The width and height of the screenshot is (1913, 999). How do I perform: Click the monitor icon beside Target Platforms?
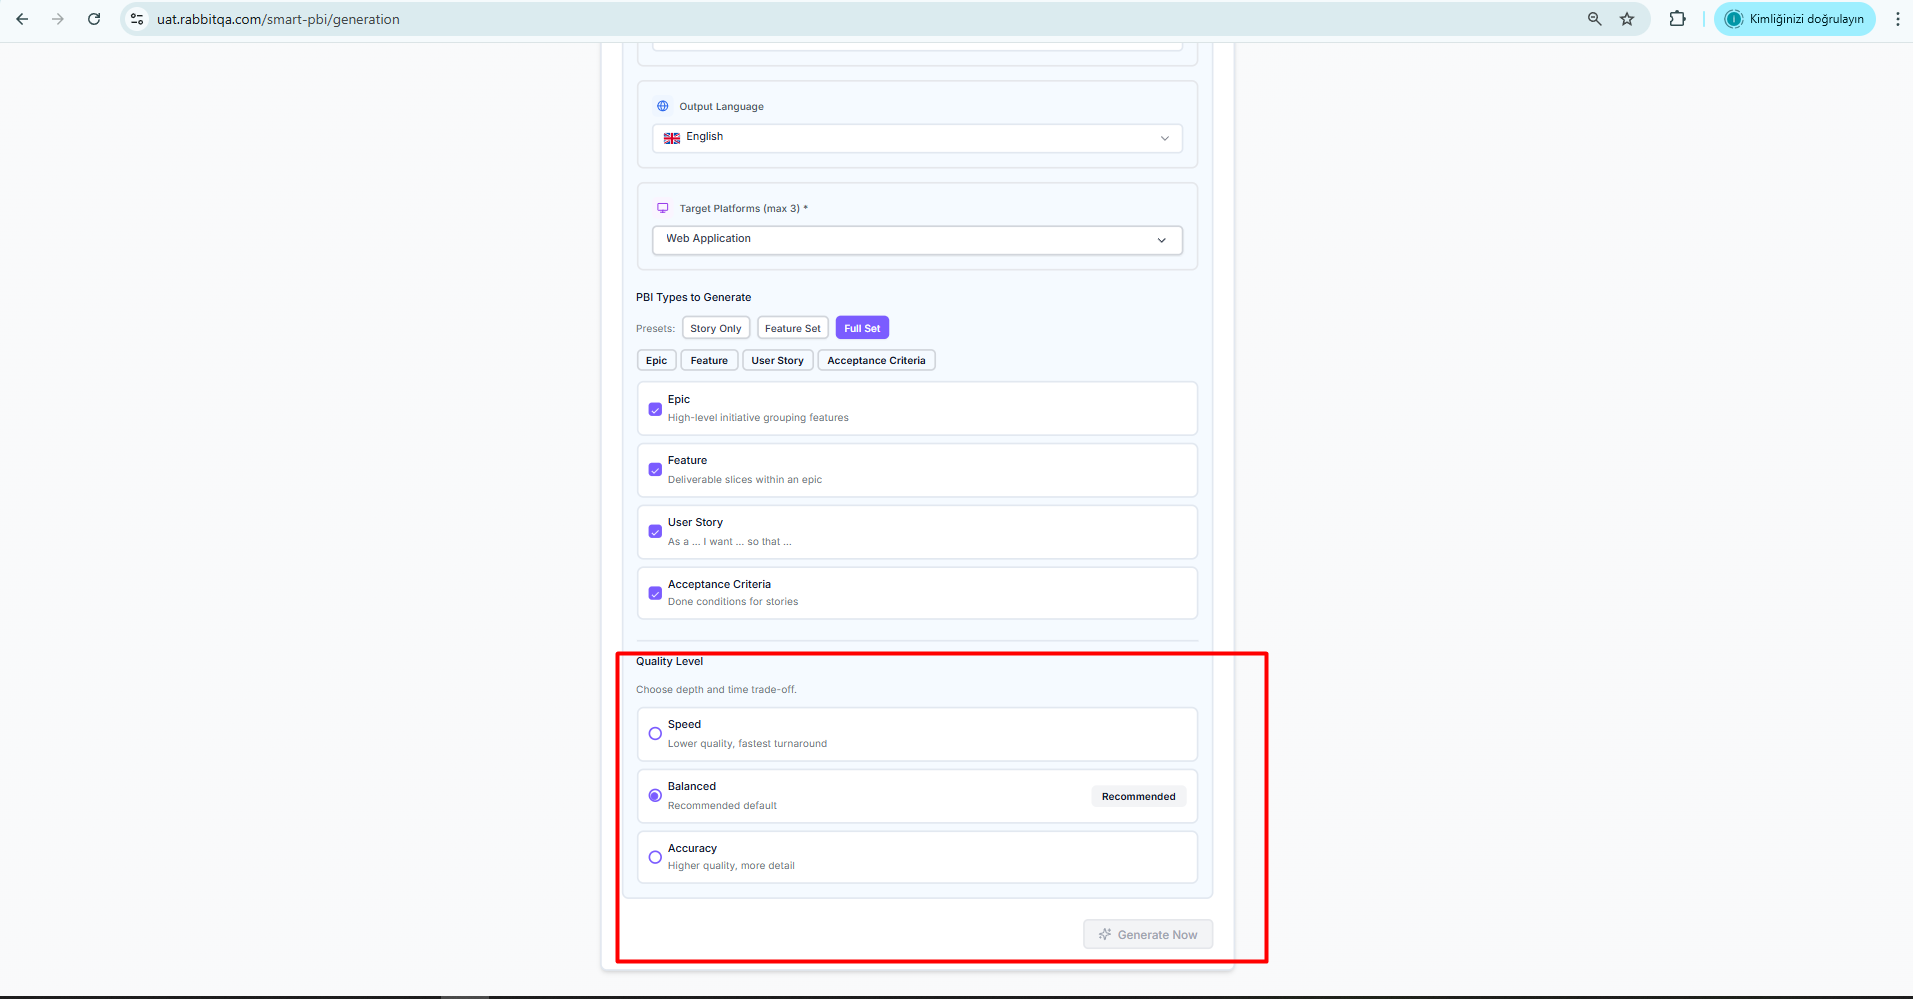click(x=662, y=208)
